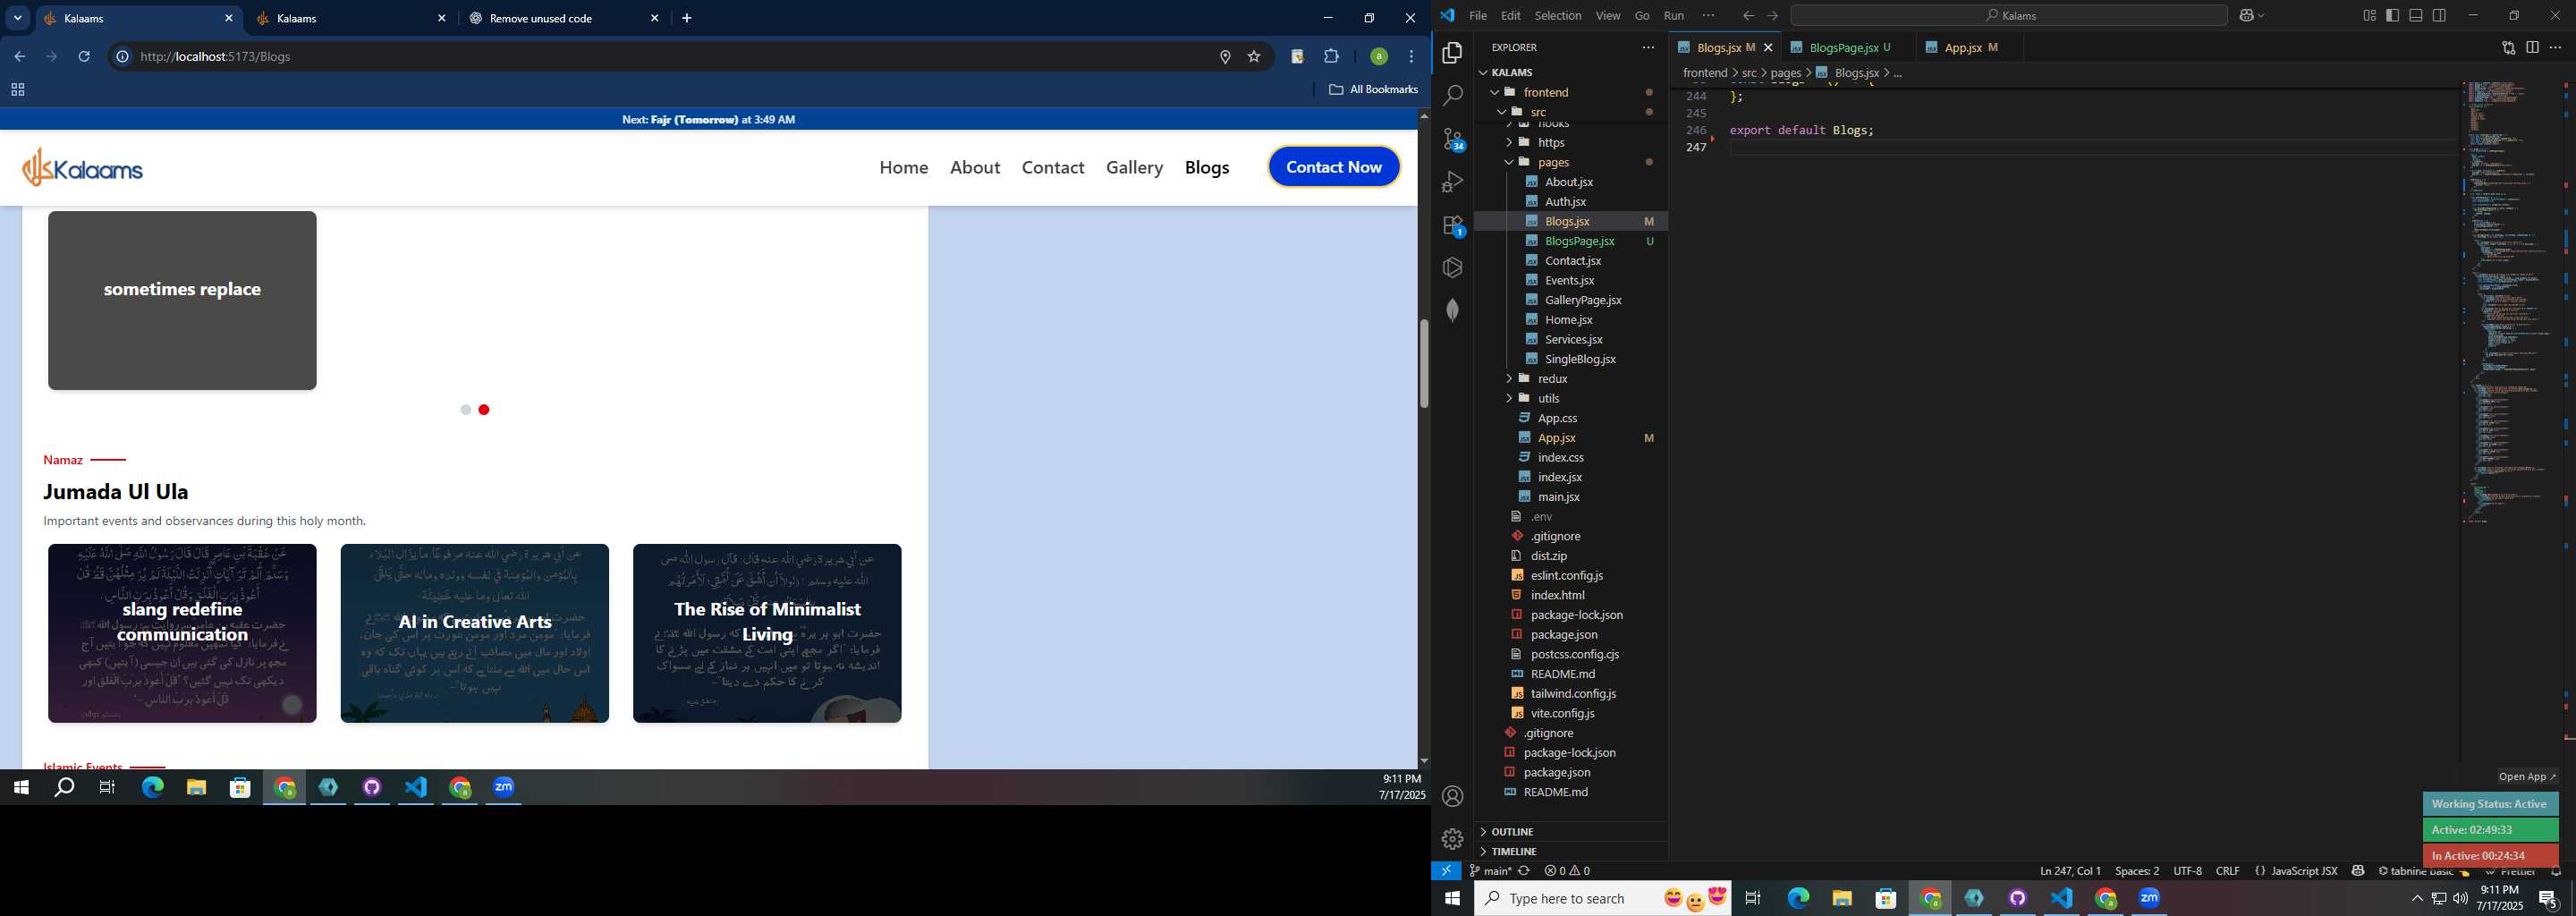The height and width of the screenshot is (916, 2576).
Task: Click the Kalams command center search box
Action: 2008,15
